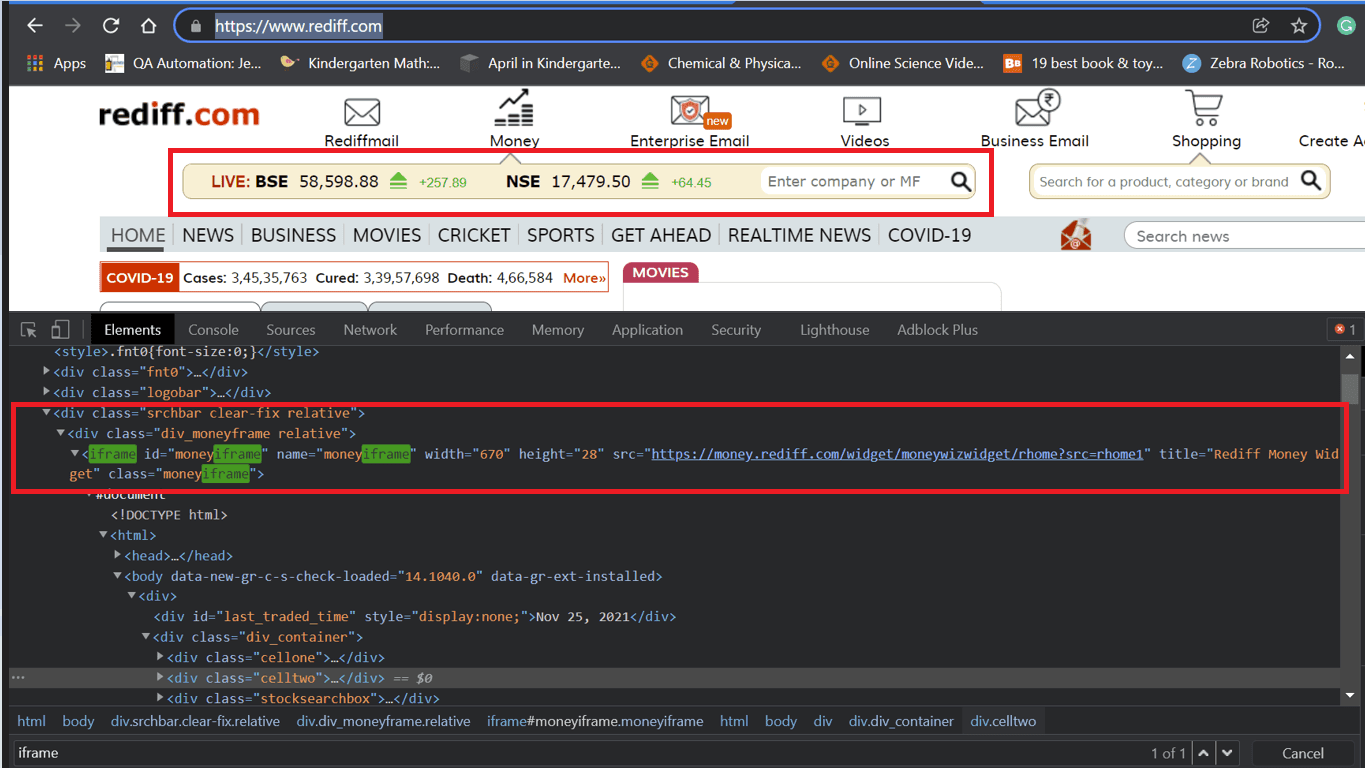
Task: Toggle the device toolbar icon in DevTools
Action: click(61, 330)
